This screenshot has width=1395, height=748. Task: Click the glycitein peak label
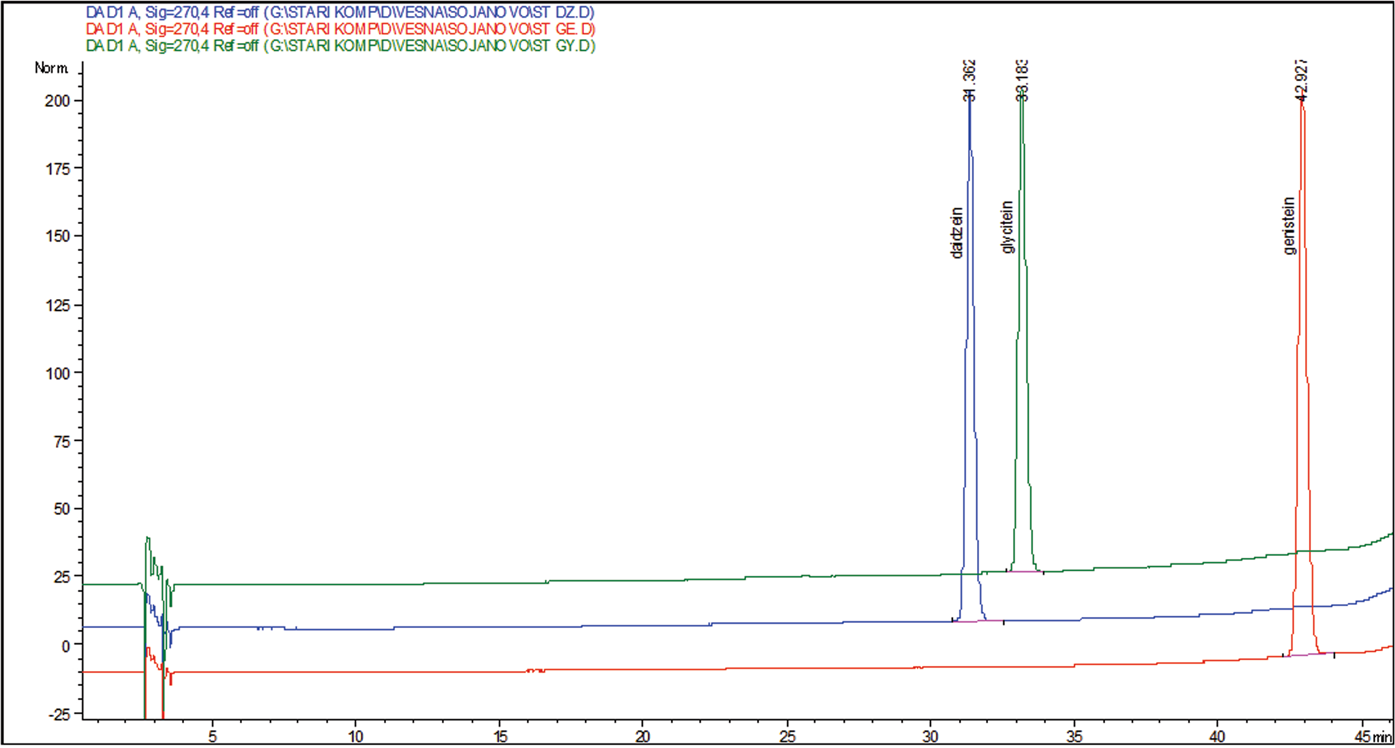point(1008,225)
